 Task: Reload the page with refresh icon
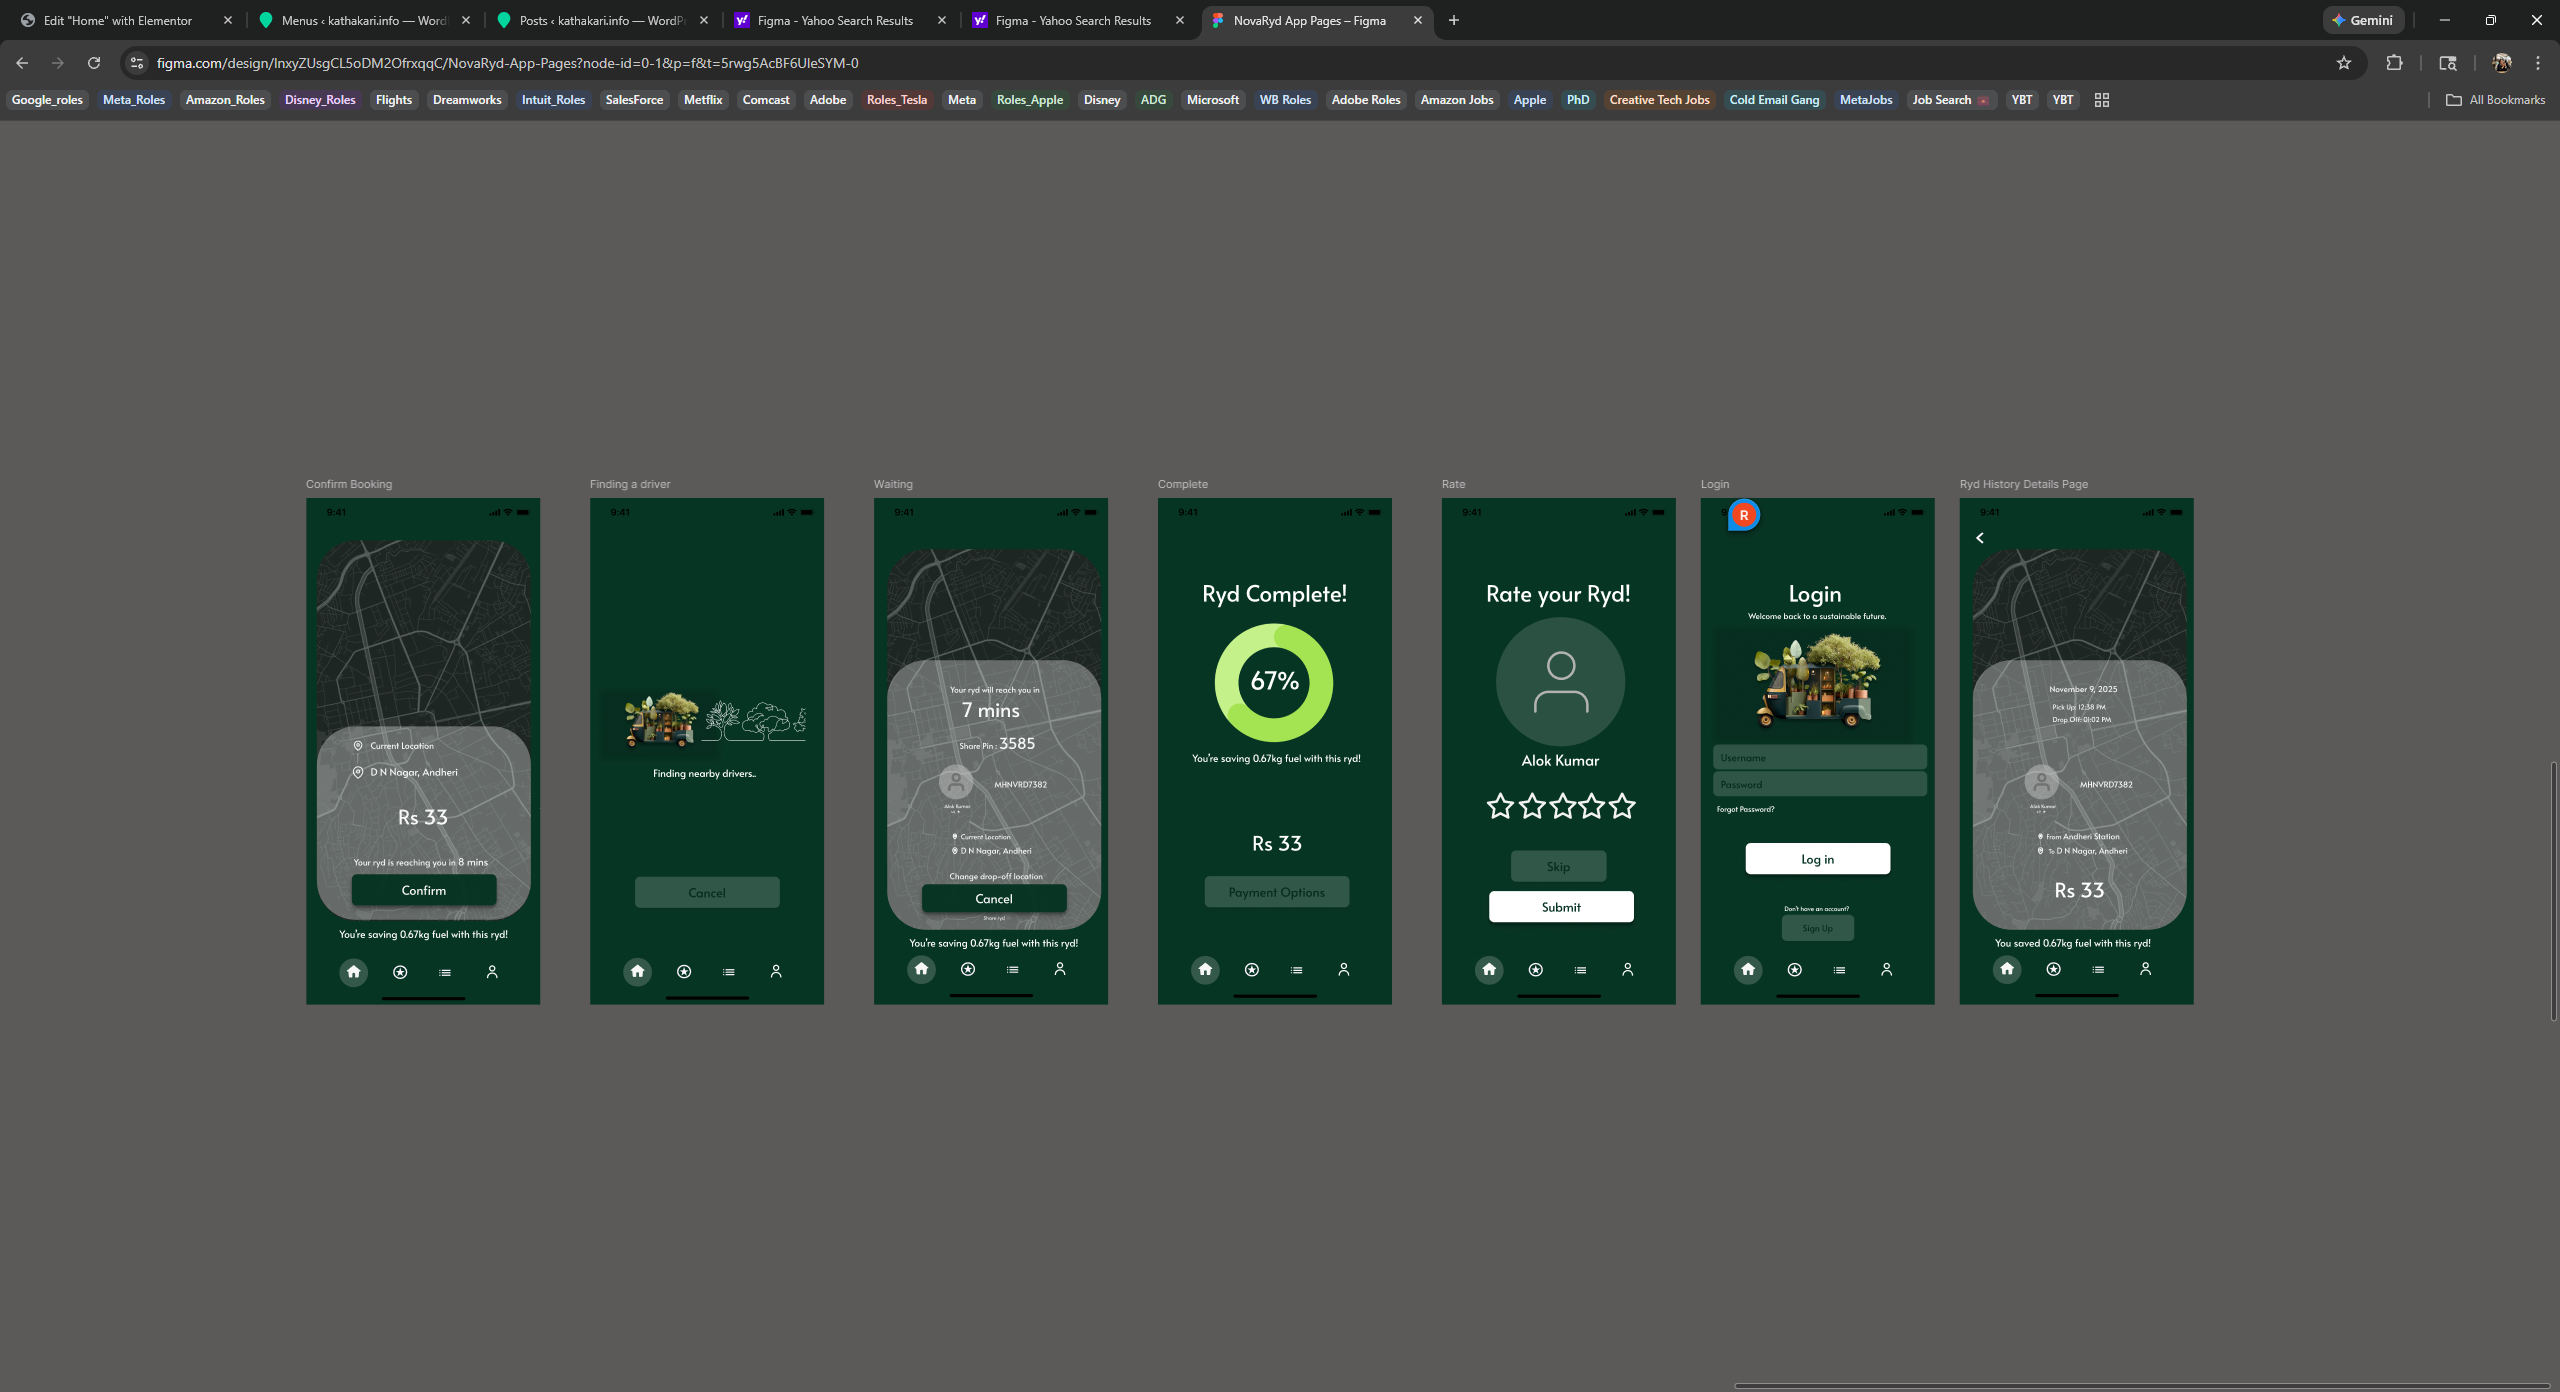tap(94, 63)
